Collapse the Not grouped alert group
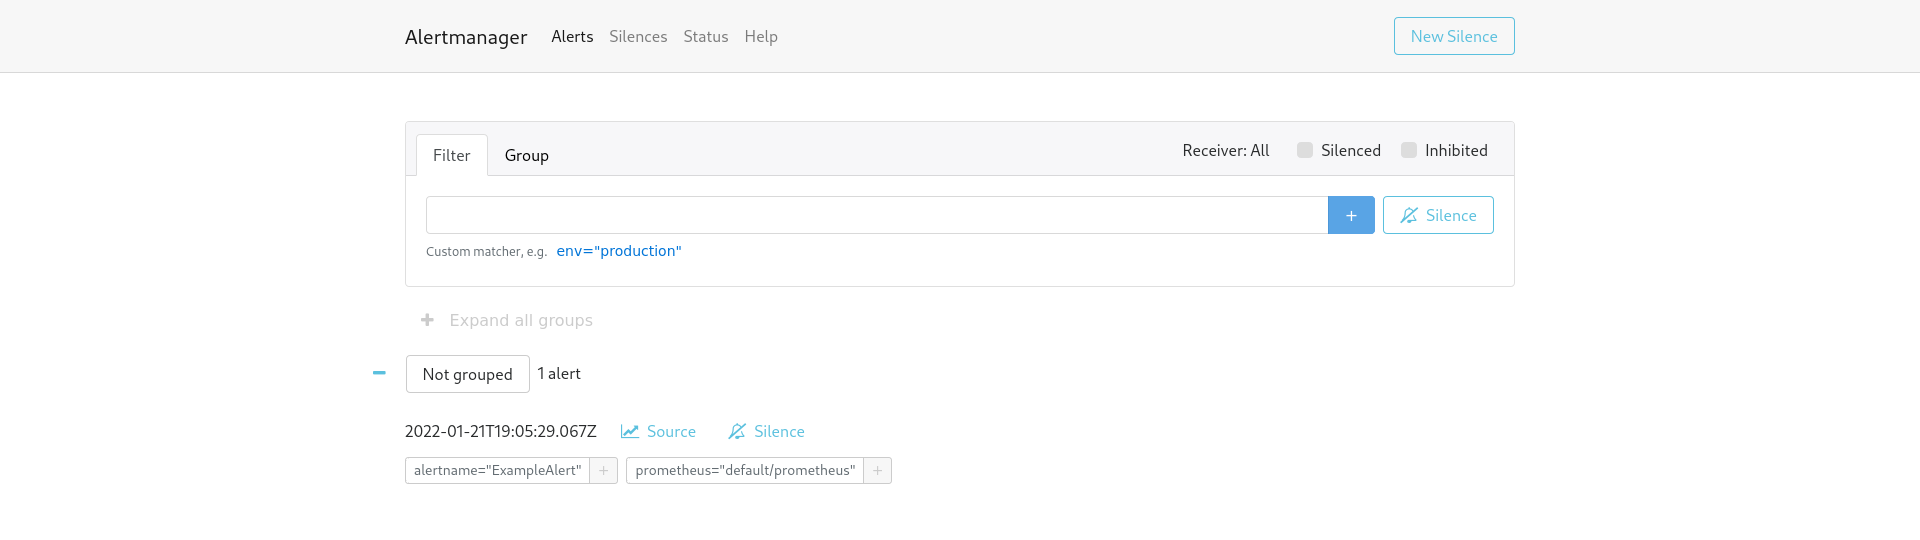 (x=379, y=373)
